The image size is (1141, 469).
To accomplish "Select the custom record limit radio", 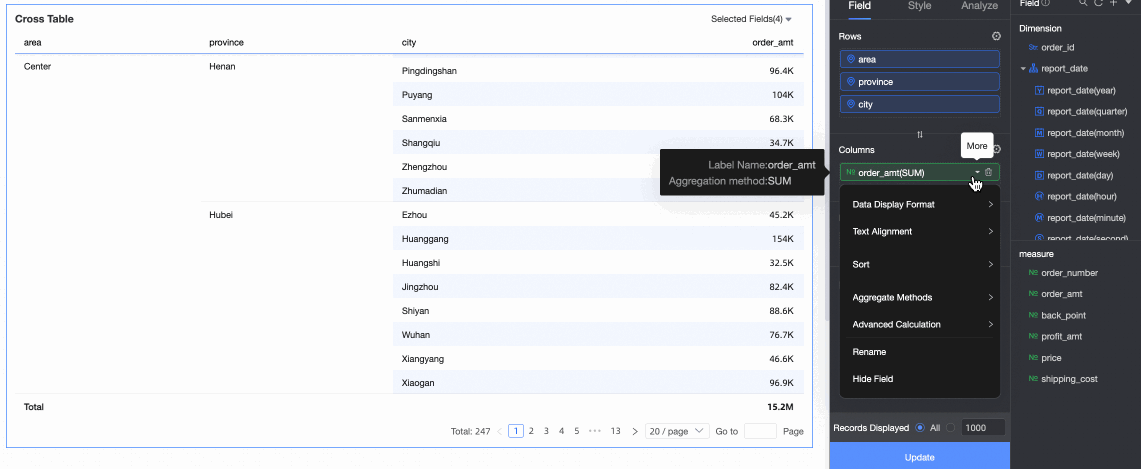I will tap(951, 427).
